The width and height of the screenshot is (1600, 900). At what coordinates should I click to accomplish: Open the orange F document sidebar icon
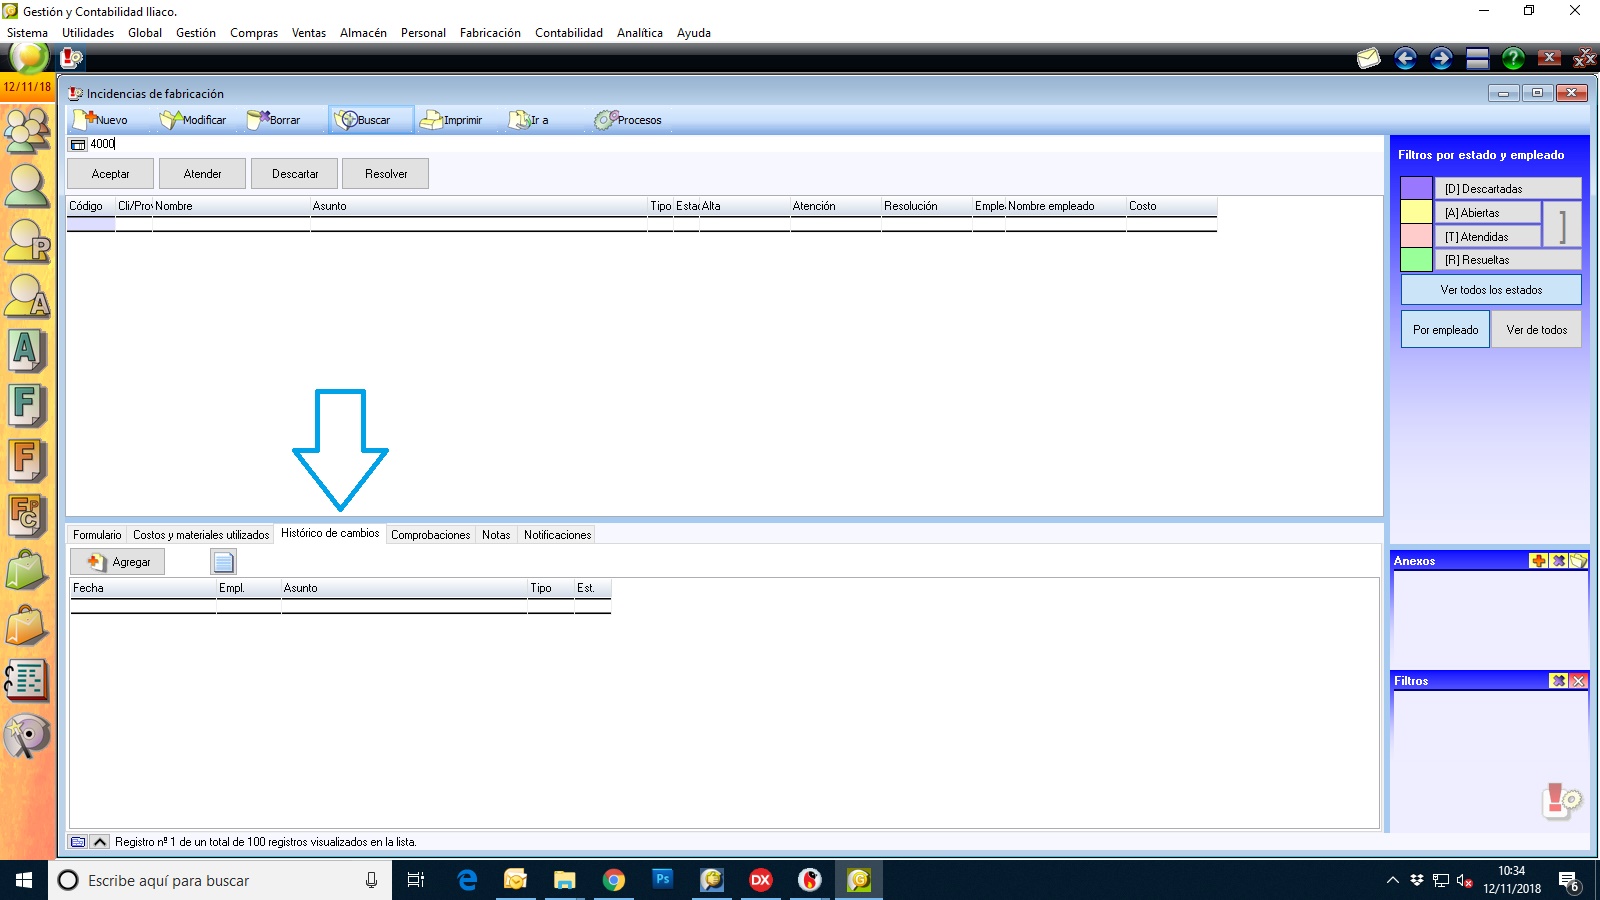point(27,461)
